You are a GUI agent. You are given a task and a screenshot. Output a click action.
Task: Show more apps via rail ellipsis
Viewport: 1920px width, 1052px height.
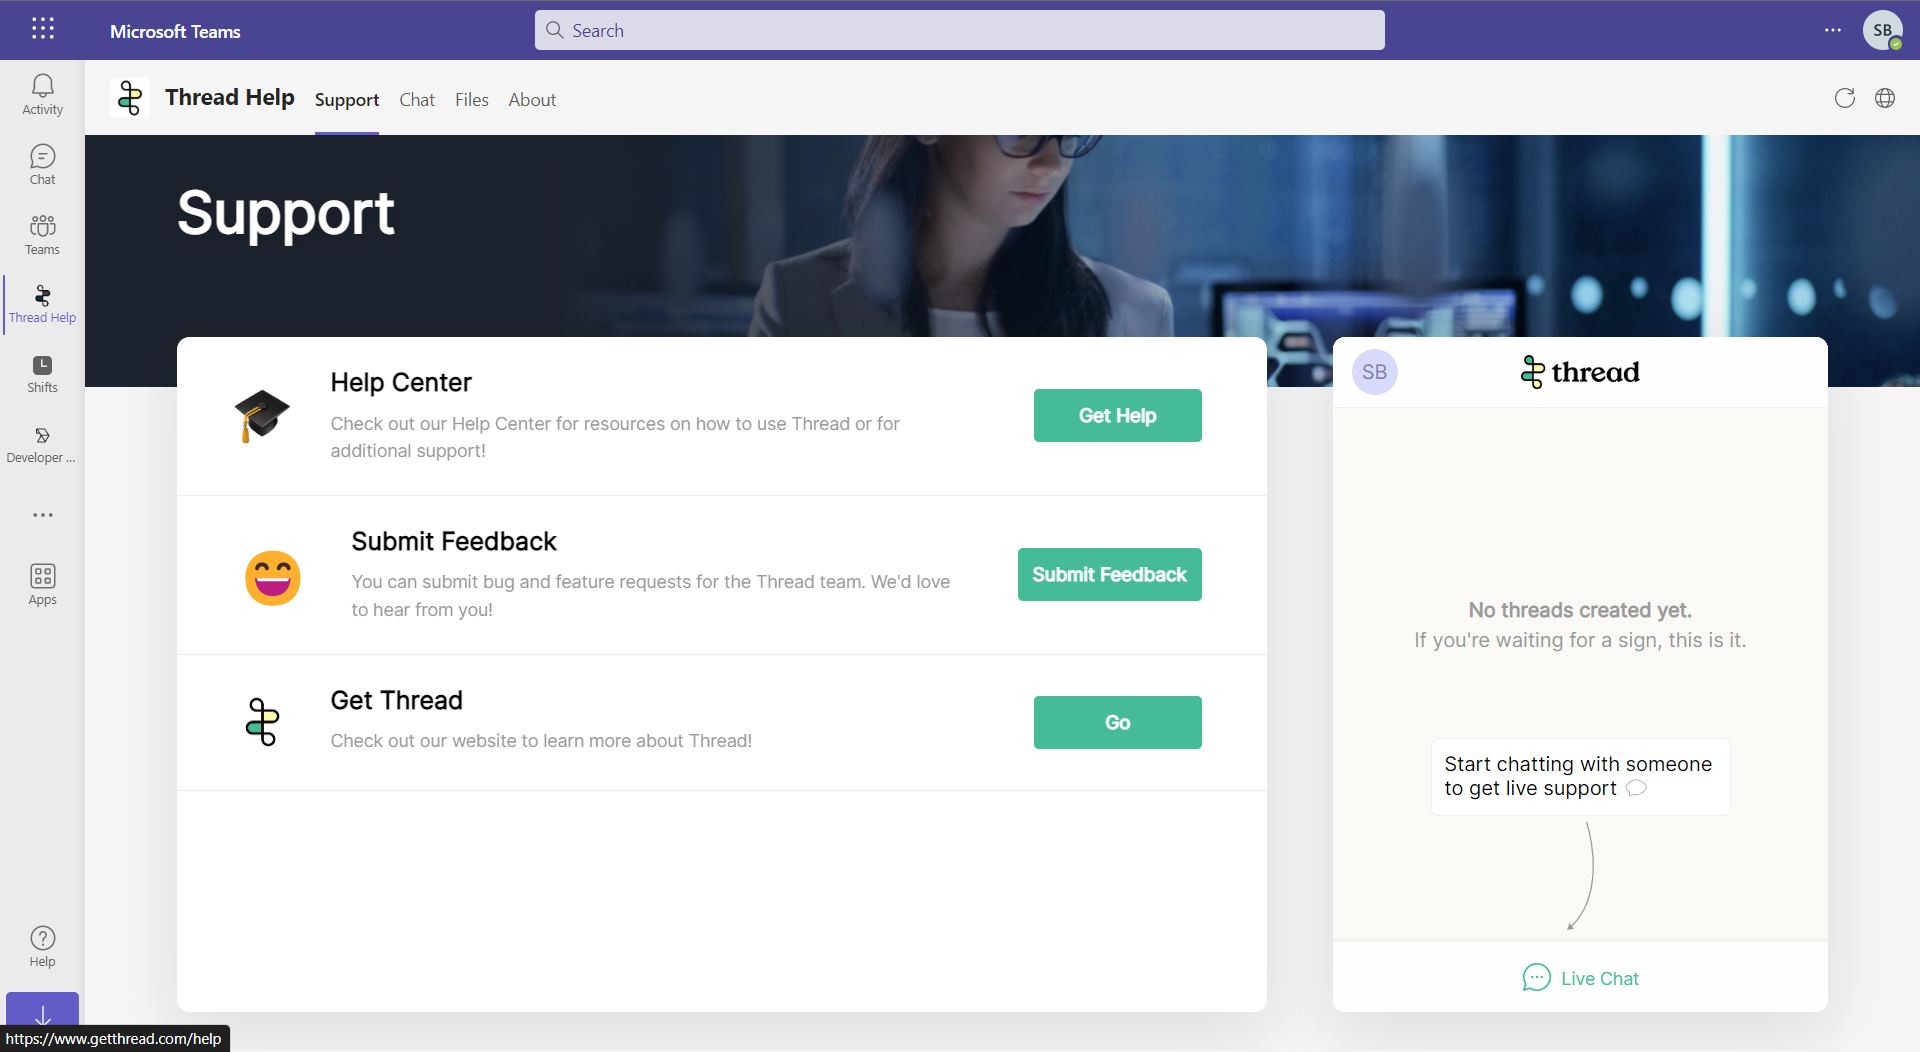click(x=42, y=515)
